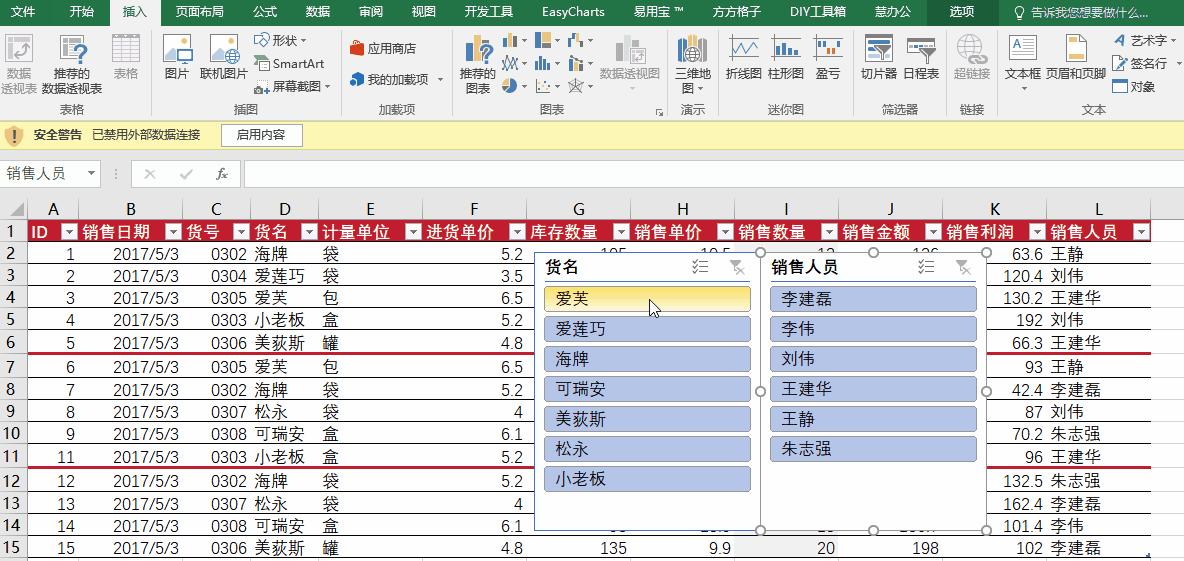Screen dimensions: 1184x561
Task: Open 推荐的图表 recommended charts
Action: pyautogui.click(x=477, y=65)
